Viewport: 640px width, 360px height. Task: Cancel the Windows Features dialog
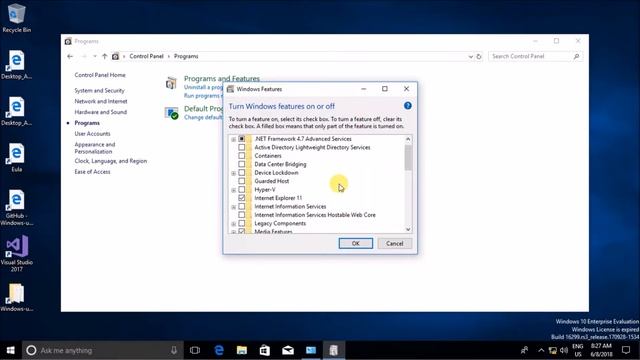[x=395, y=243]
